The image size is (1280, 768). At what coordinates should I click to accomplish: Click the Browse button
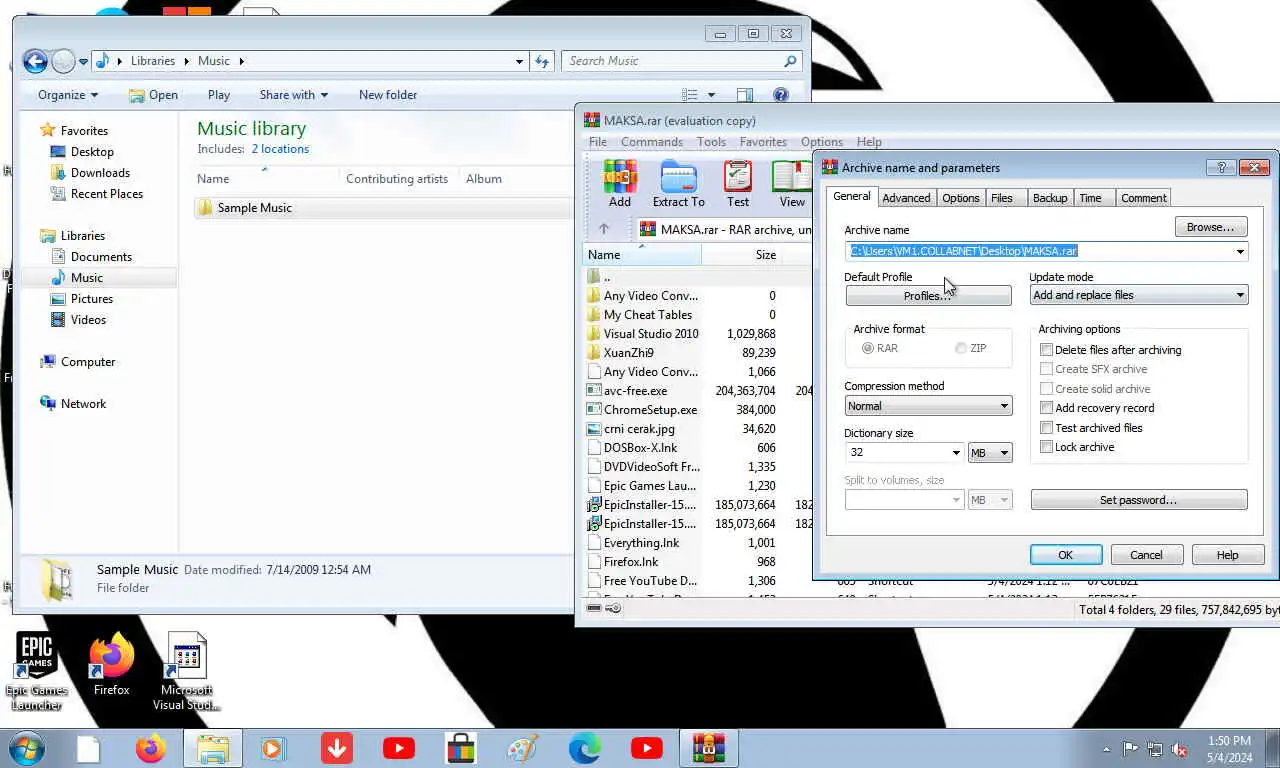pos(1210,227)
